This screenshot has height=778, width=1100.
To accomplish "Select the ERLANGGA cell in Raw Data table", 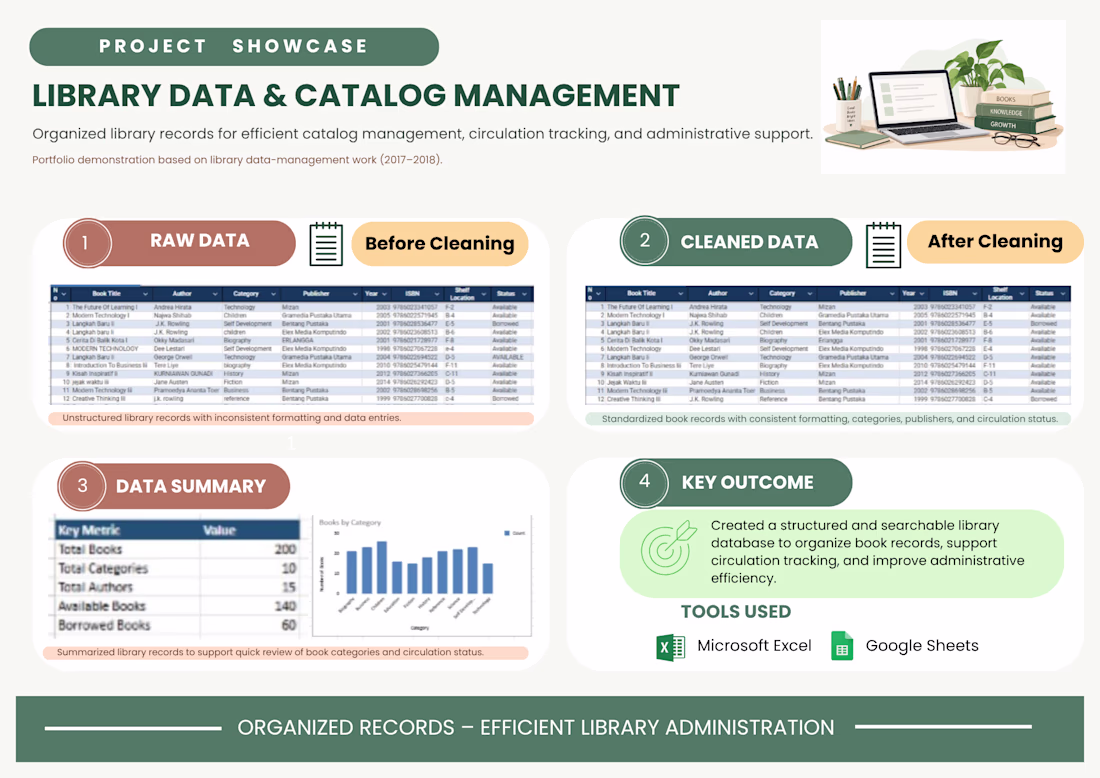I will click(x=298, y=340).
